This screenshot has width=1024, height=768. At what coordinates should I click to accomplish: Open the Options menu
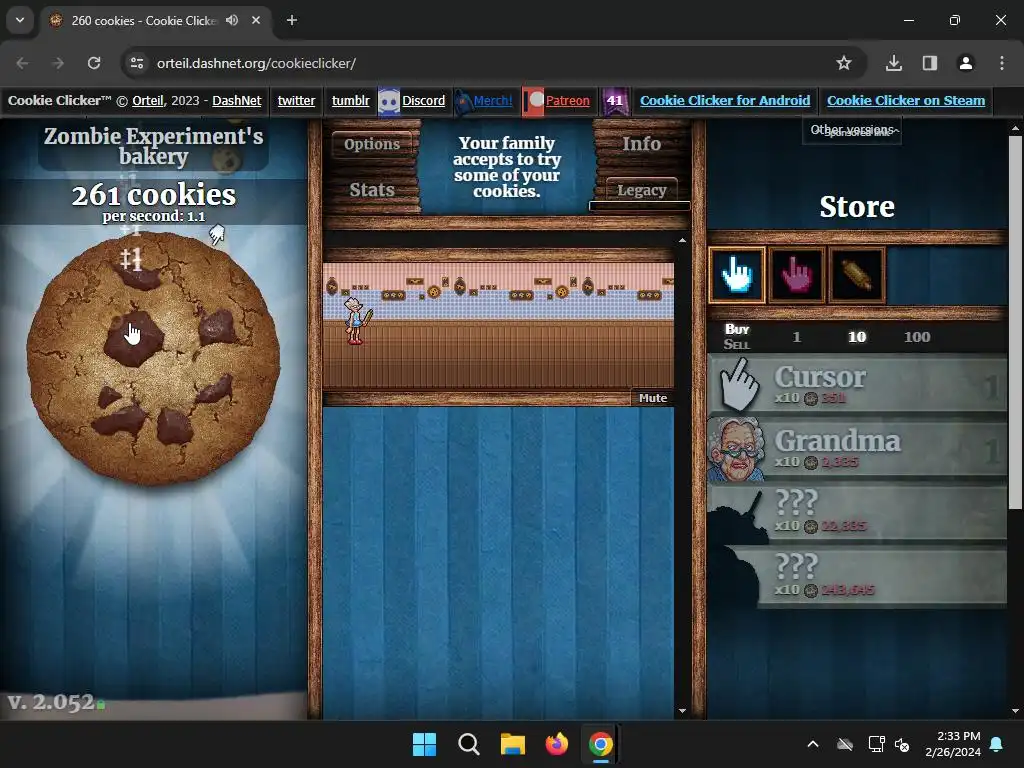pyautogui.click(x=372, y=144)
